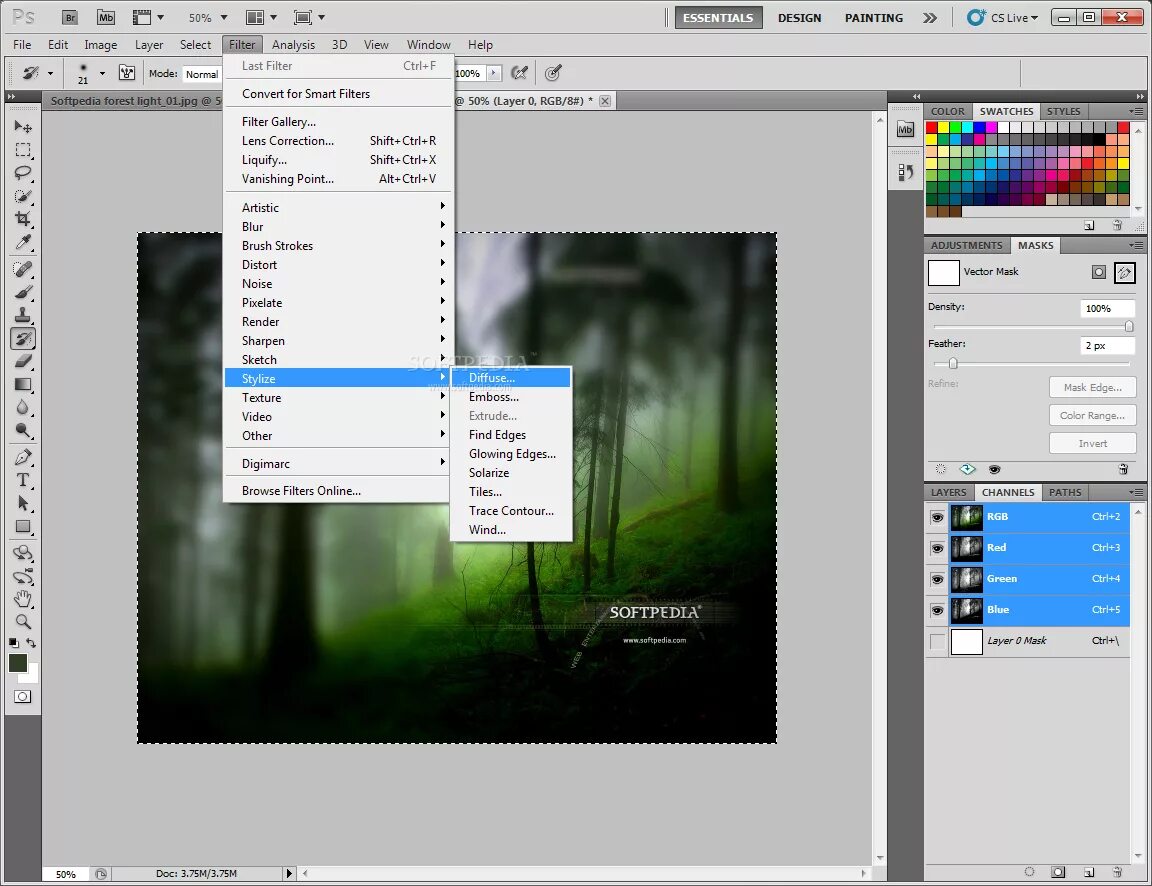Switch to the Design workspace

pos(799,18)
